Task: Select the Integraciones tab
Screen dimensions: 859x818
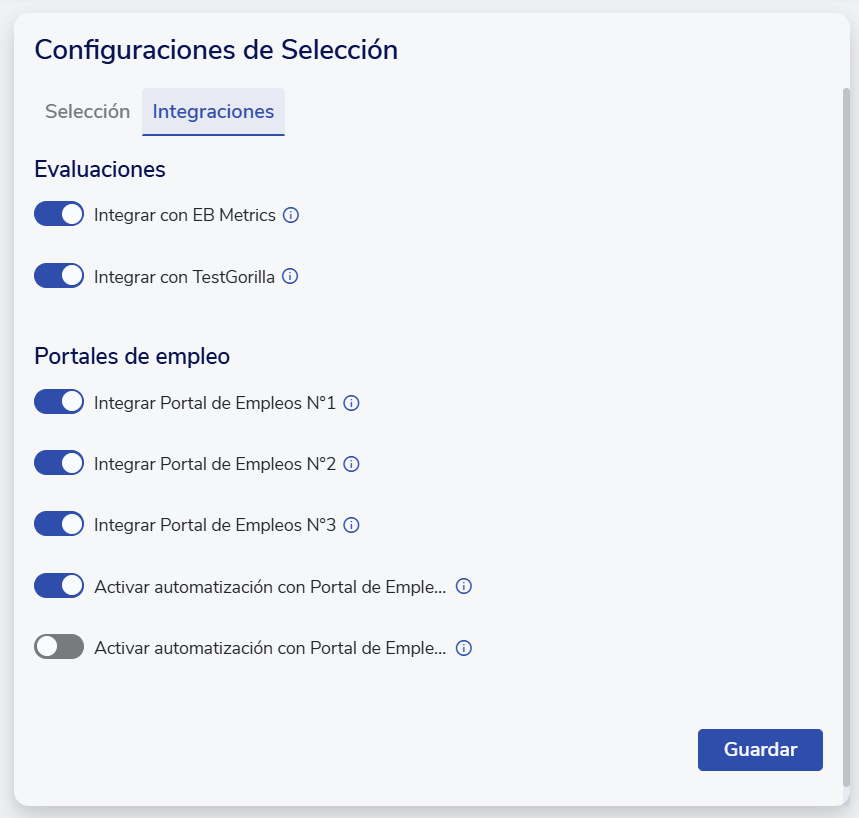Action: (213, 111)
